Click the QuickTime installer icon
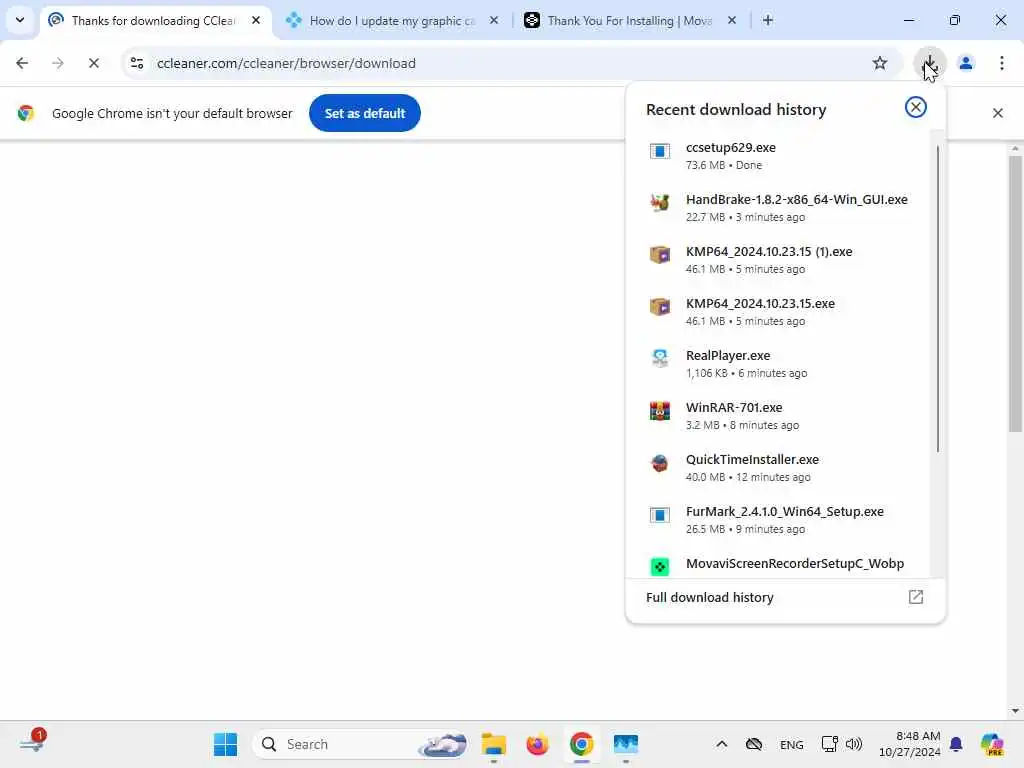Screen dimensions: 1024x768 coord(660,463)
